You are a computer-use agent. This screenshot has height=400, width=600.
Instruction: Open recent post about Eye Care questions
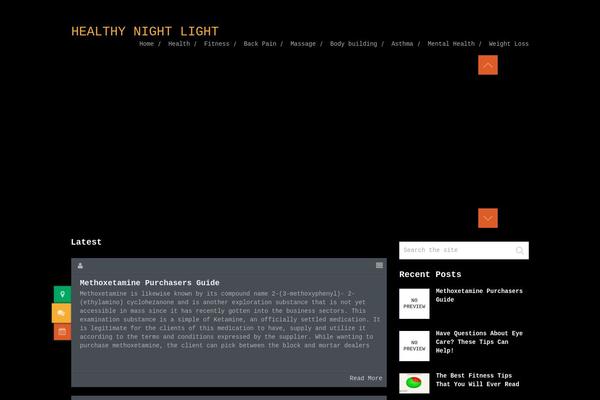click(479, 342)
